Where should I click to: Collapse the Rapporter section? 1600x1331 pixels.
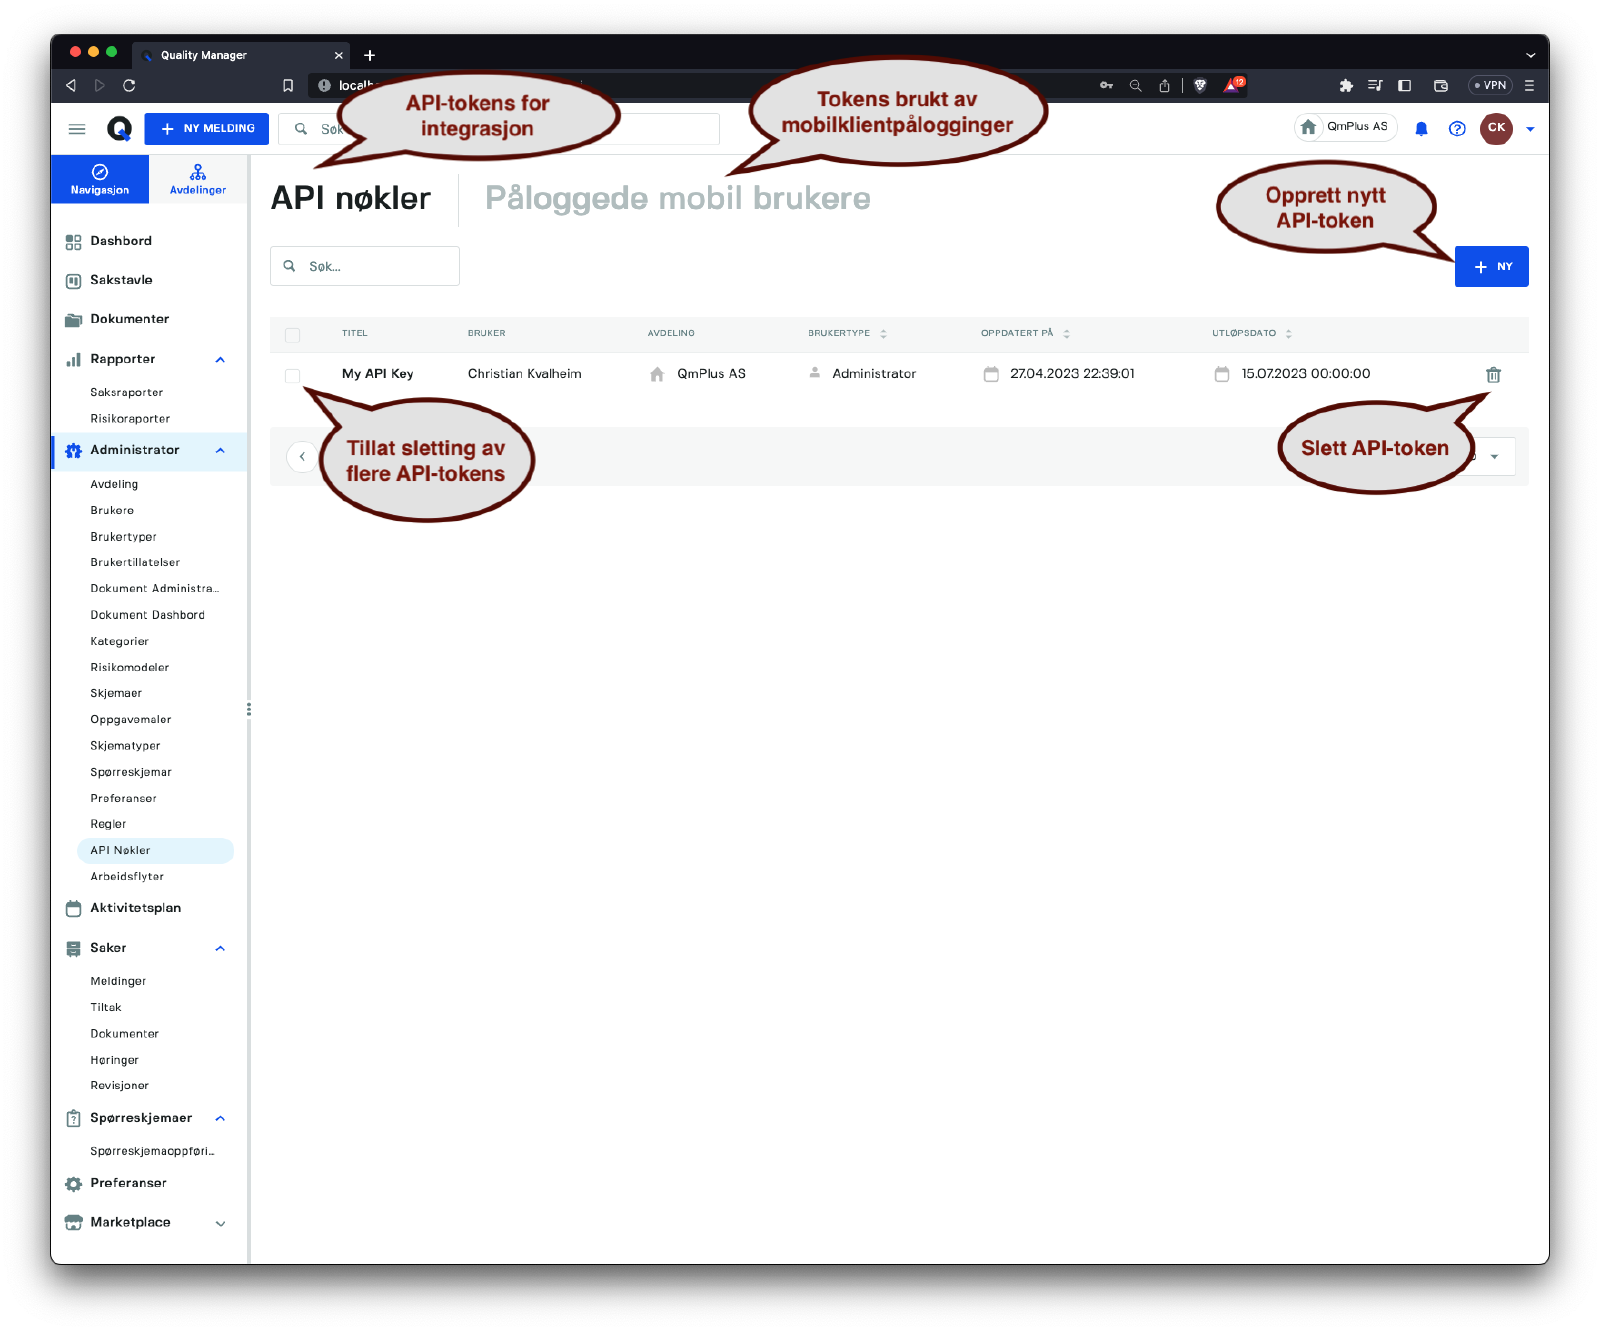point(220,360)
